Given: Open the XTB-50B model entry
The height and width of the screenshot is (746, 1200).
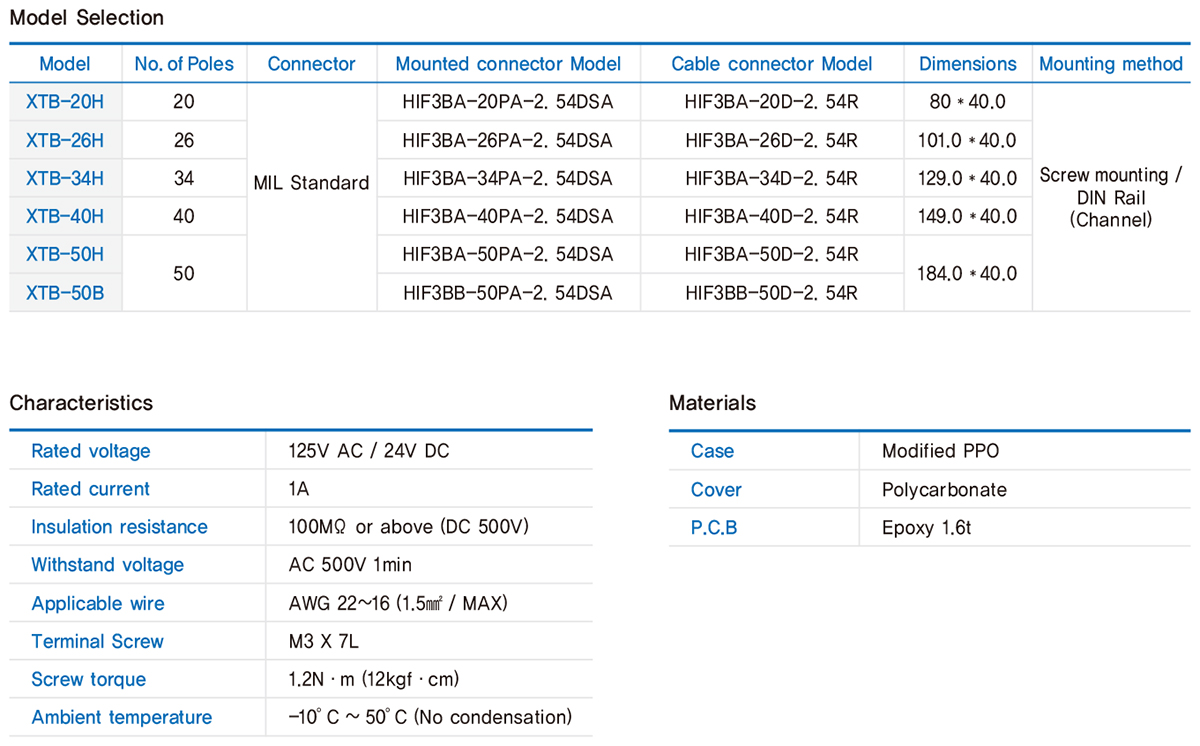Looking at the screenshot, I should pyautogui.click(x=64, y=291).
